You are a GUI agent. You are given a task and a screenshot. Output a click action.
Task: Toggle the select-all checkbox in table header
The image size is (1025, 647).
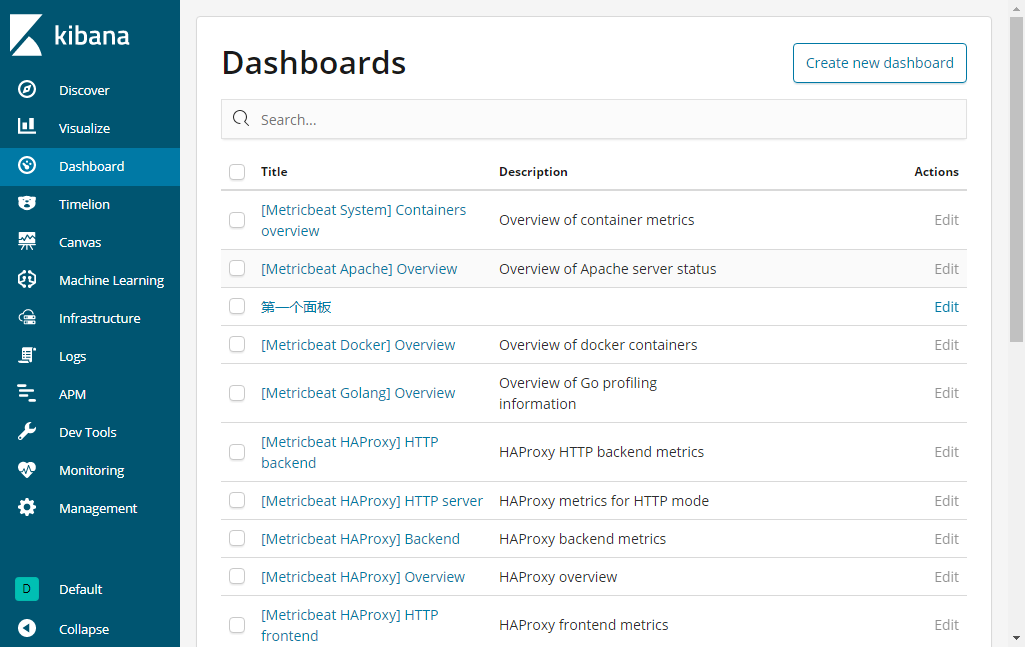pyautogui.click(x=237, y=172)
